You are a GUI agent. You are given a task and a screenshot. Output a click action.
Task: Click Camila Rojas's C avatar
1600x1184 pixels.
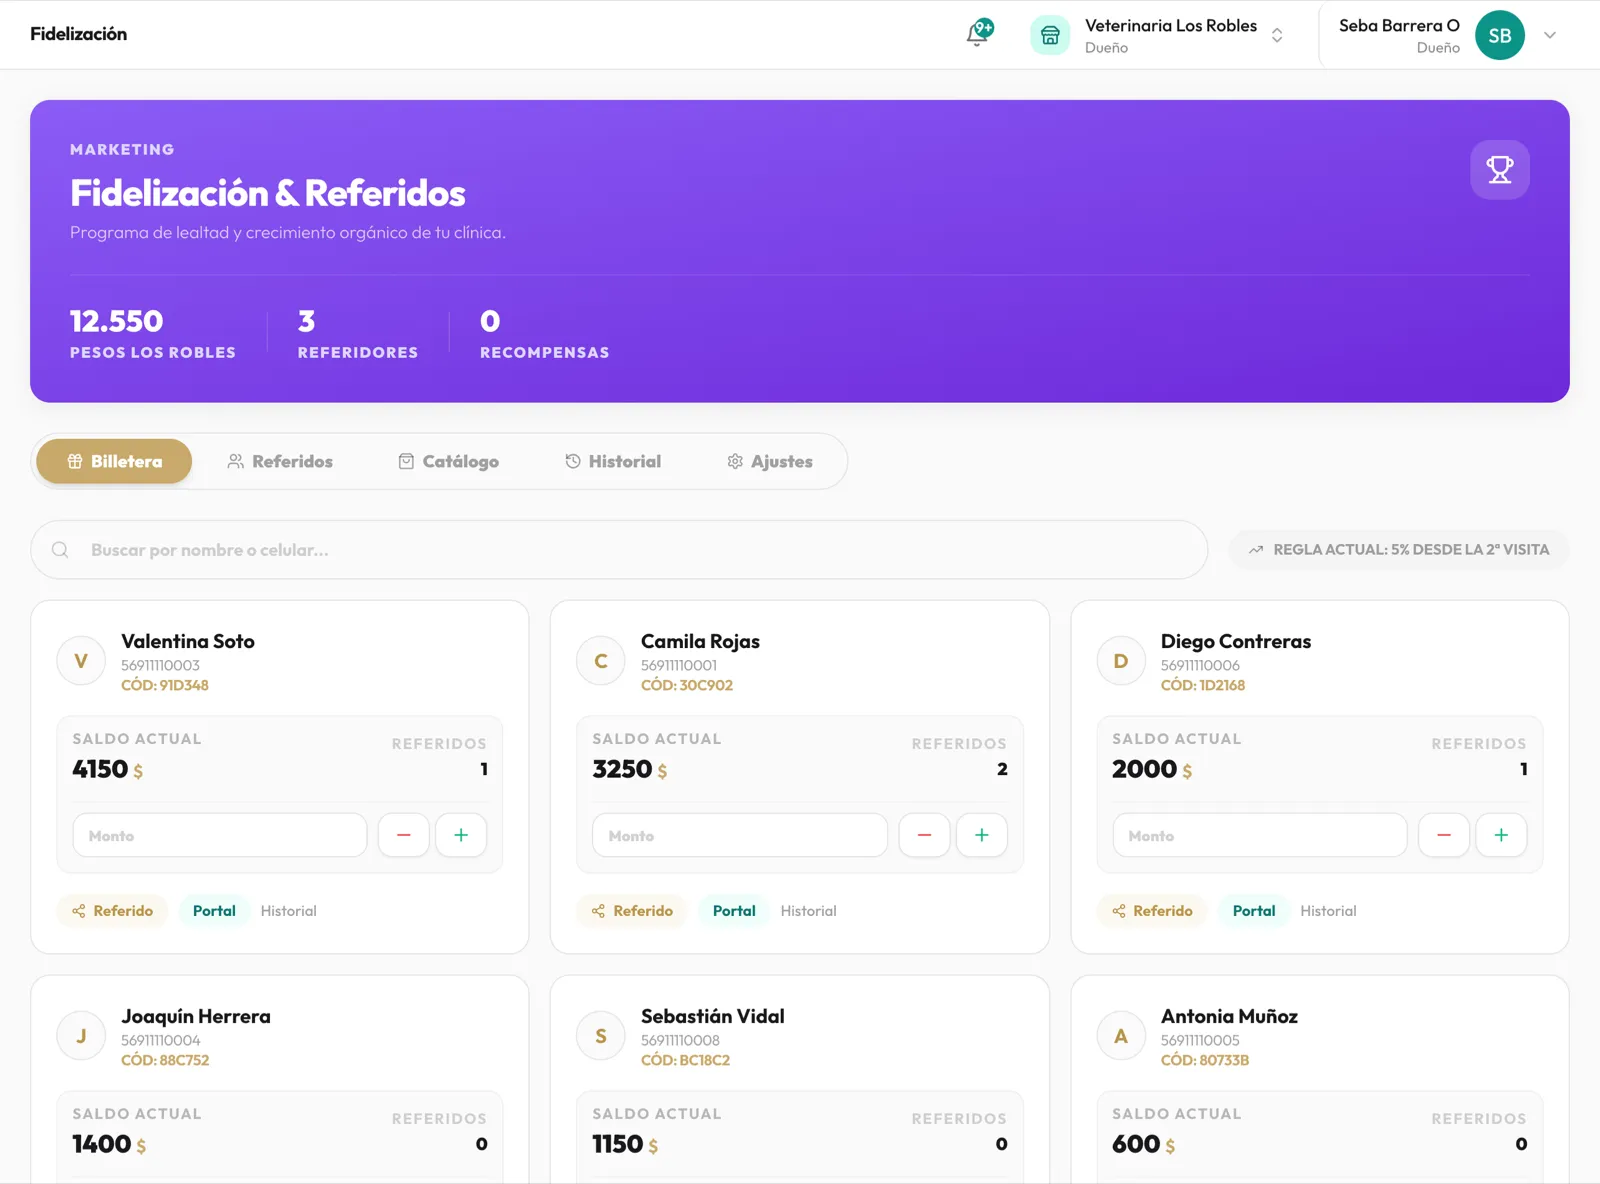tap(601, 661)
